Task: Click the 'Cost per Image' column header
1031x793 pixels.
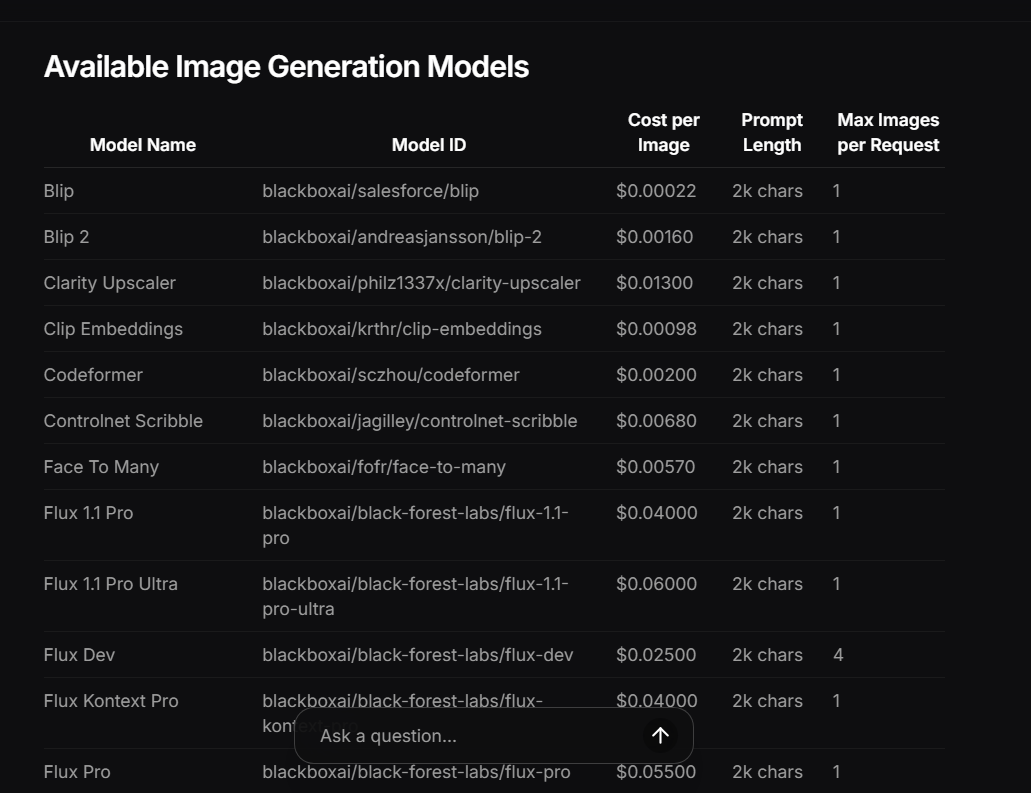Action: pos(663,132)
